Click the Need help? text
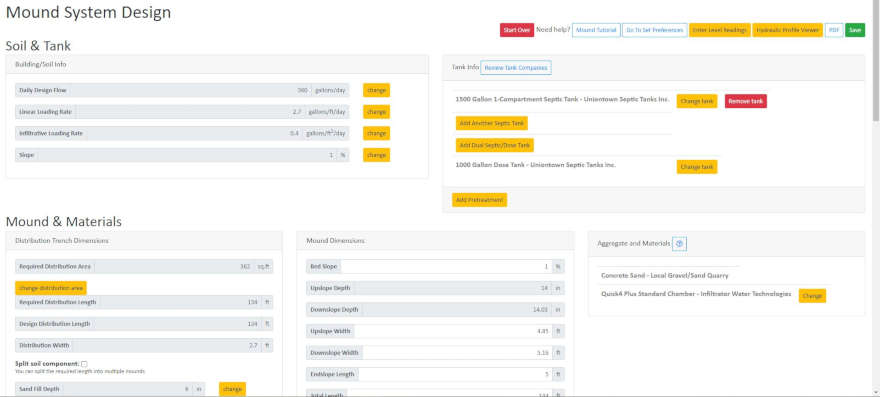880x397 pixels. (553, 30)
